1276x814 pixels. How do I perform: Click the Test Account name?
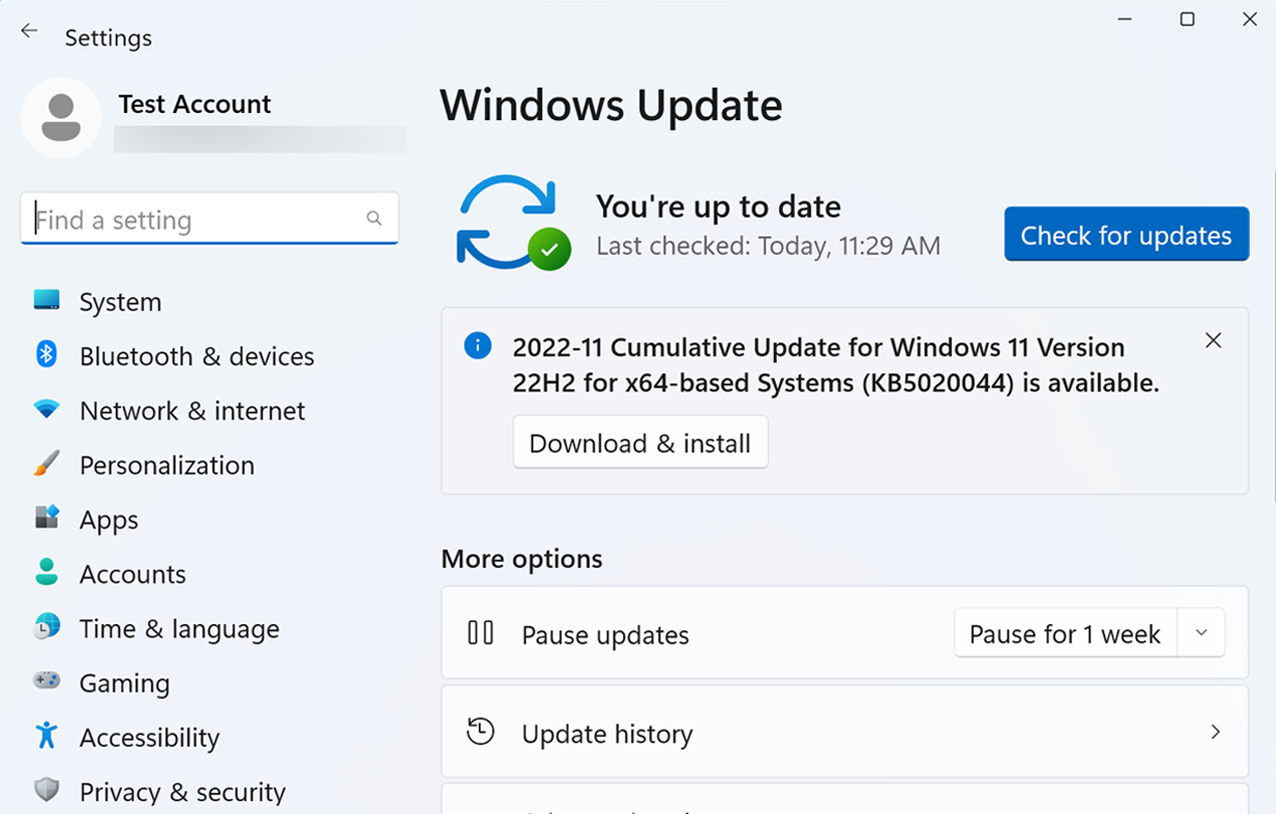click(x=195, y=104)
